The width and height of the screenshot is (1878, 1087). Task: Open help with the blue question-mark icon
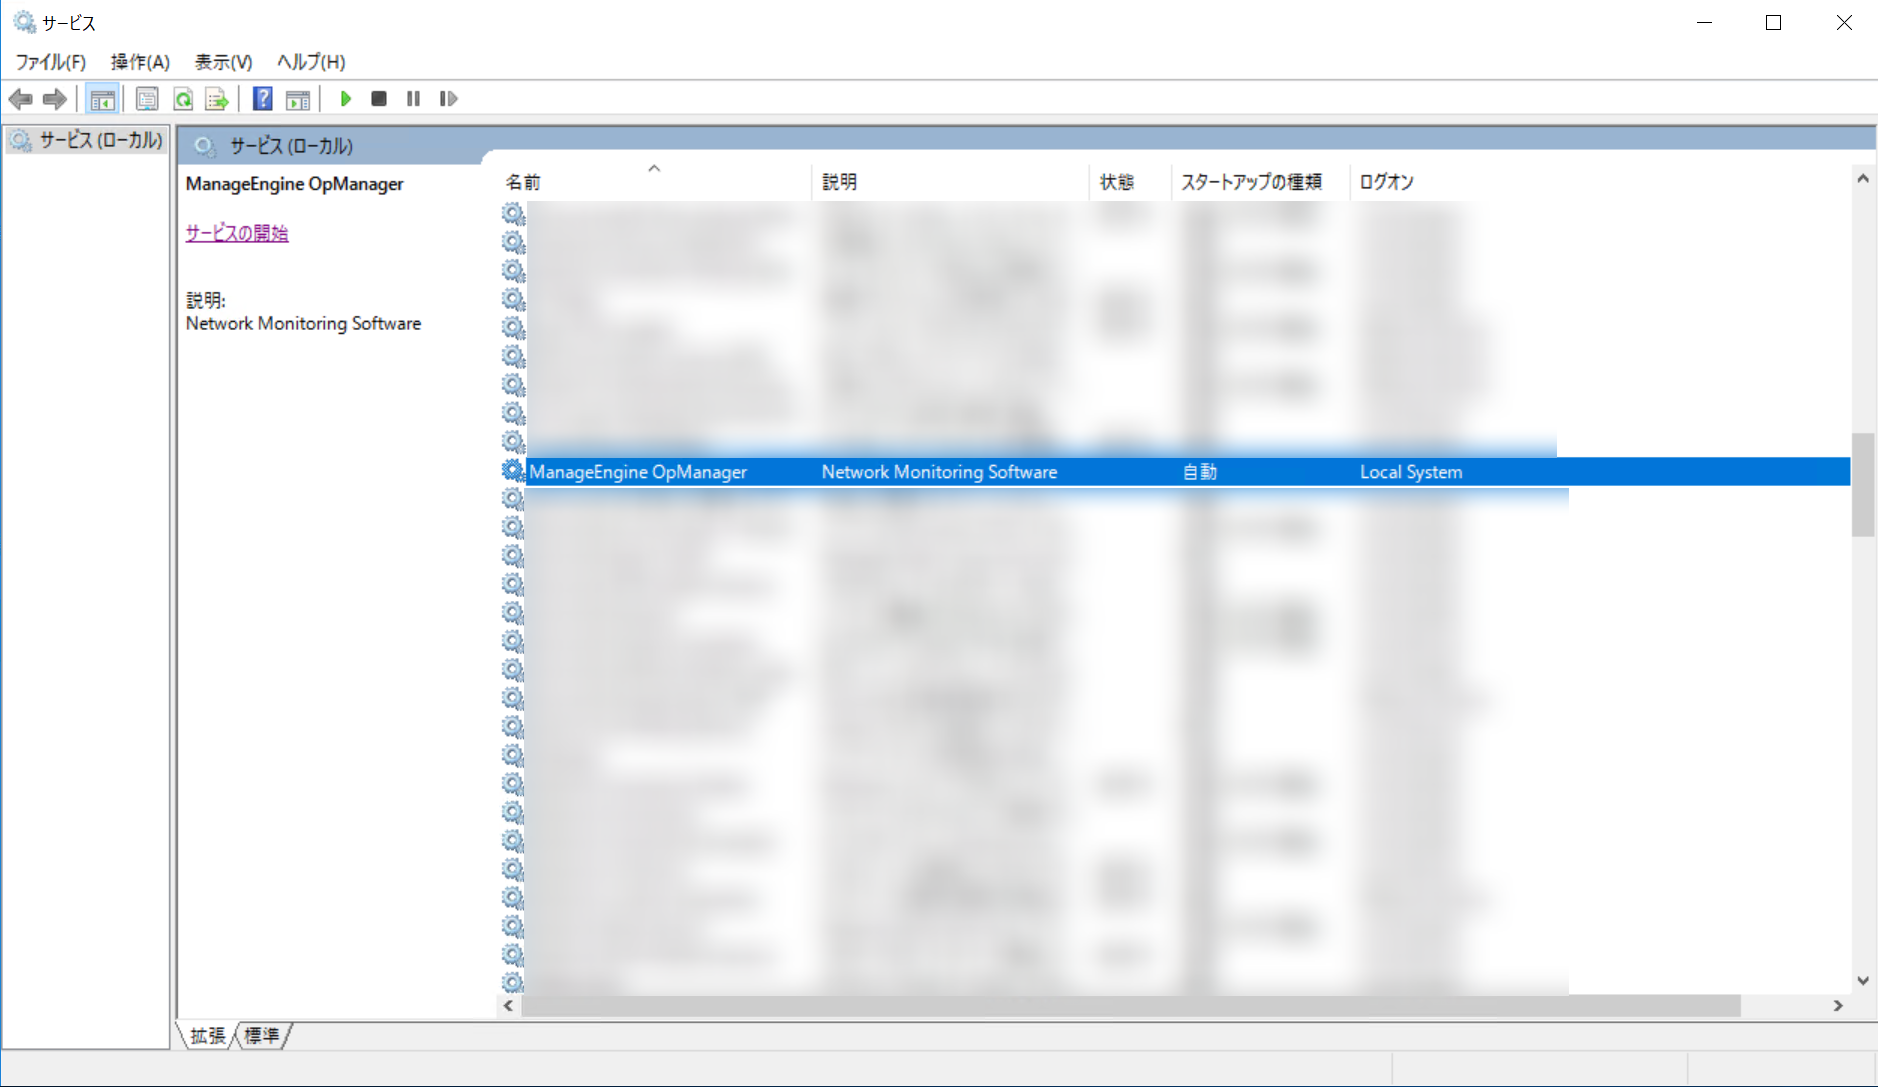coord(263,99)
